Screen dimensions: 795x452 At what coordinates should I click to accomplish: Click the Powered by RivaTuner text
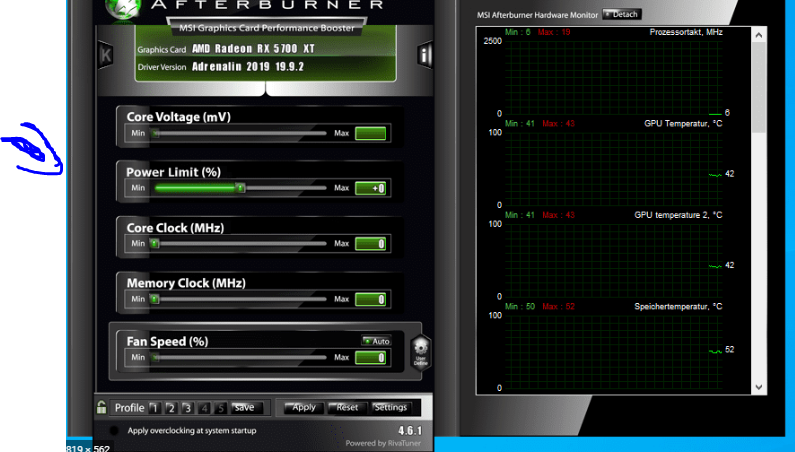click(x=383, y=443)
